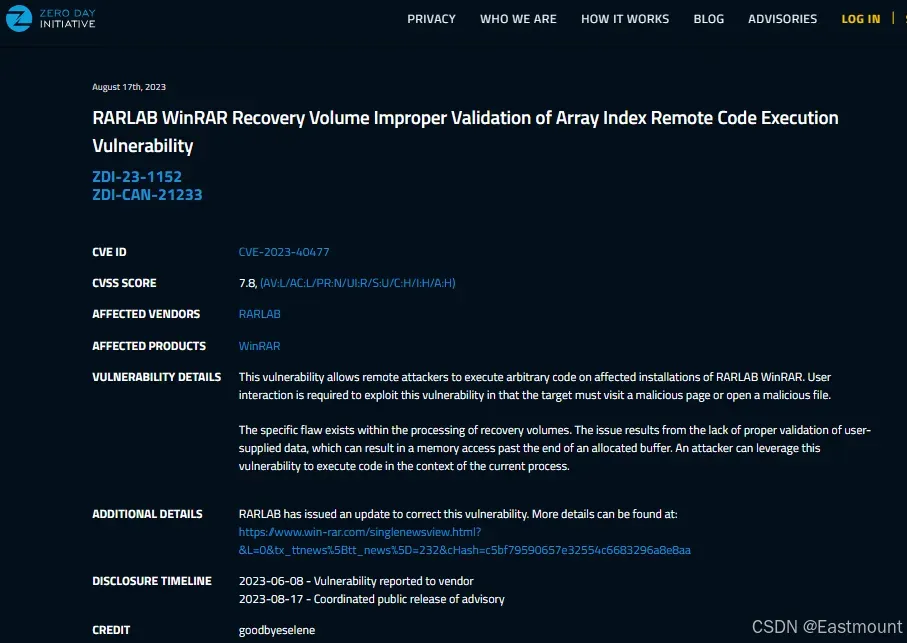Click the August 17th, 2023 date
The width and height of the screenshot is (907, 643).
click(x=129, y=87)
